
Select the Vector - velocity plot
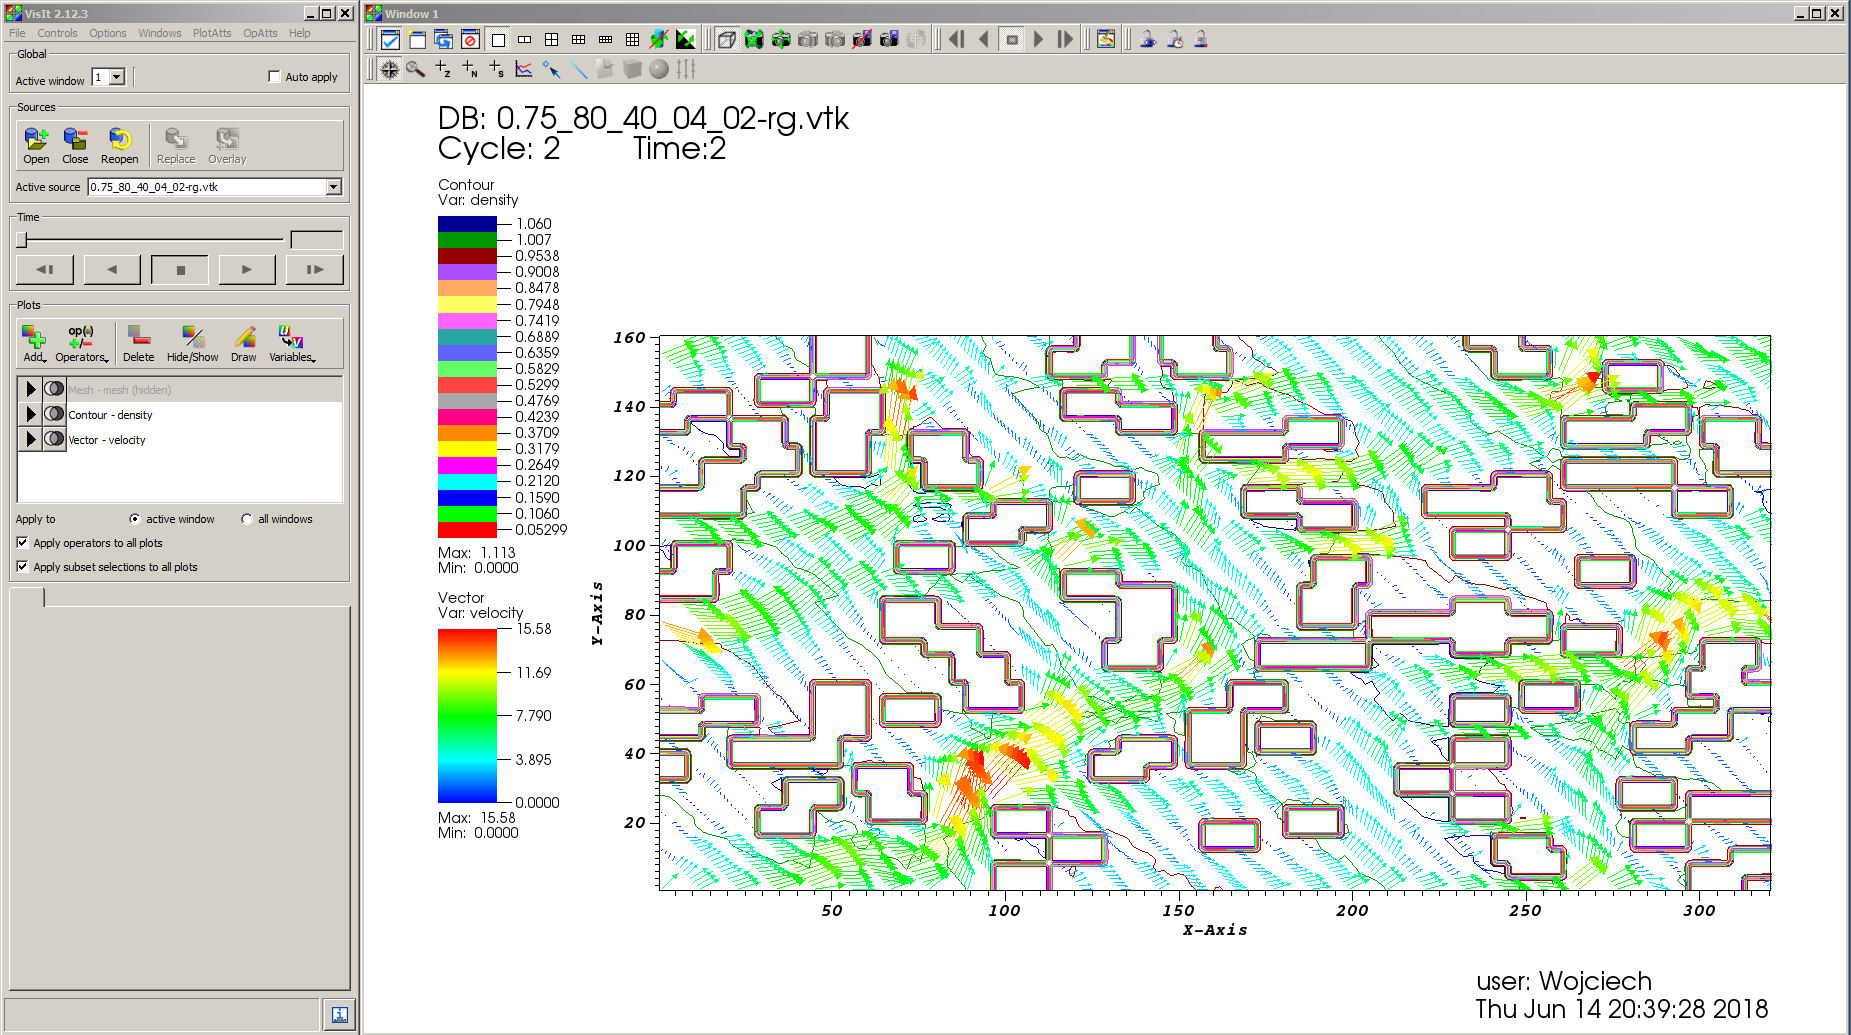[107, 440]
